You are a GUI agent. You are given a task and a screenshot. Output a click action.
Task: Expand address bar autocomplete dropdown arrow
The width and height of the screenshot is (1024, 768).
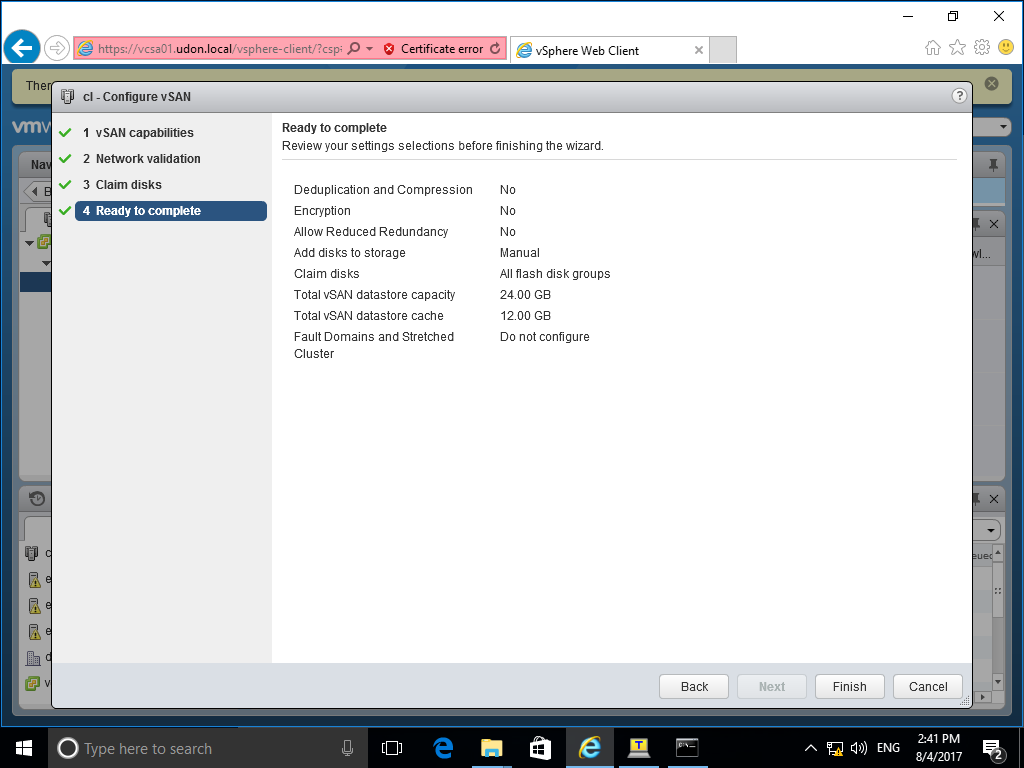point(370,48)
